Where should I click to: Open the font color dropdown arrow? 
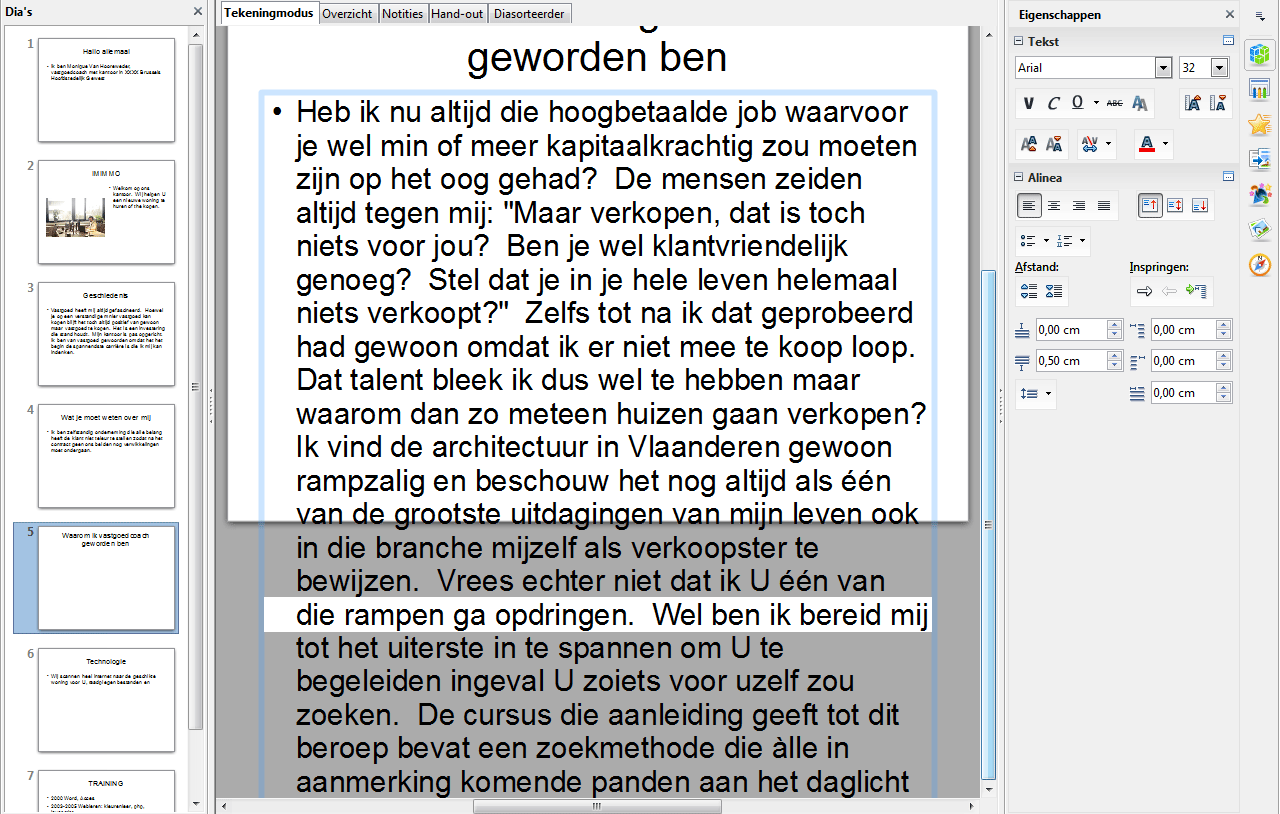pos(1166,144)
